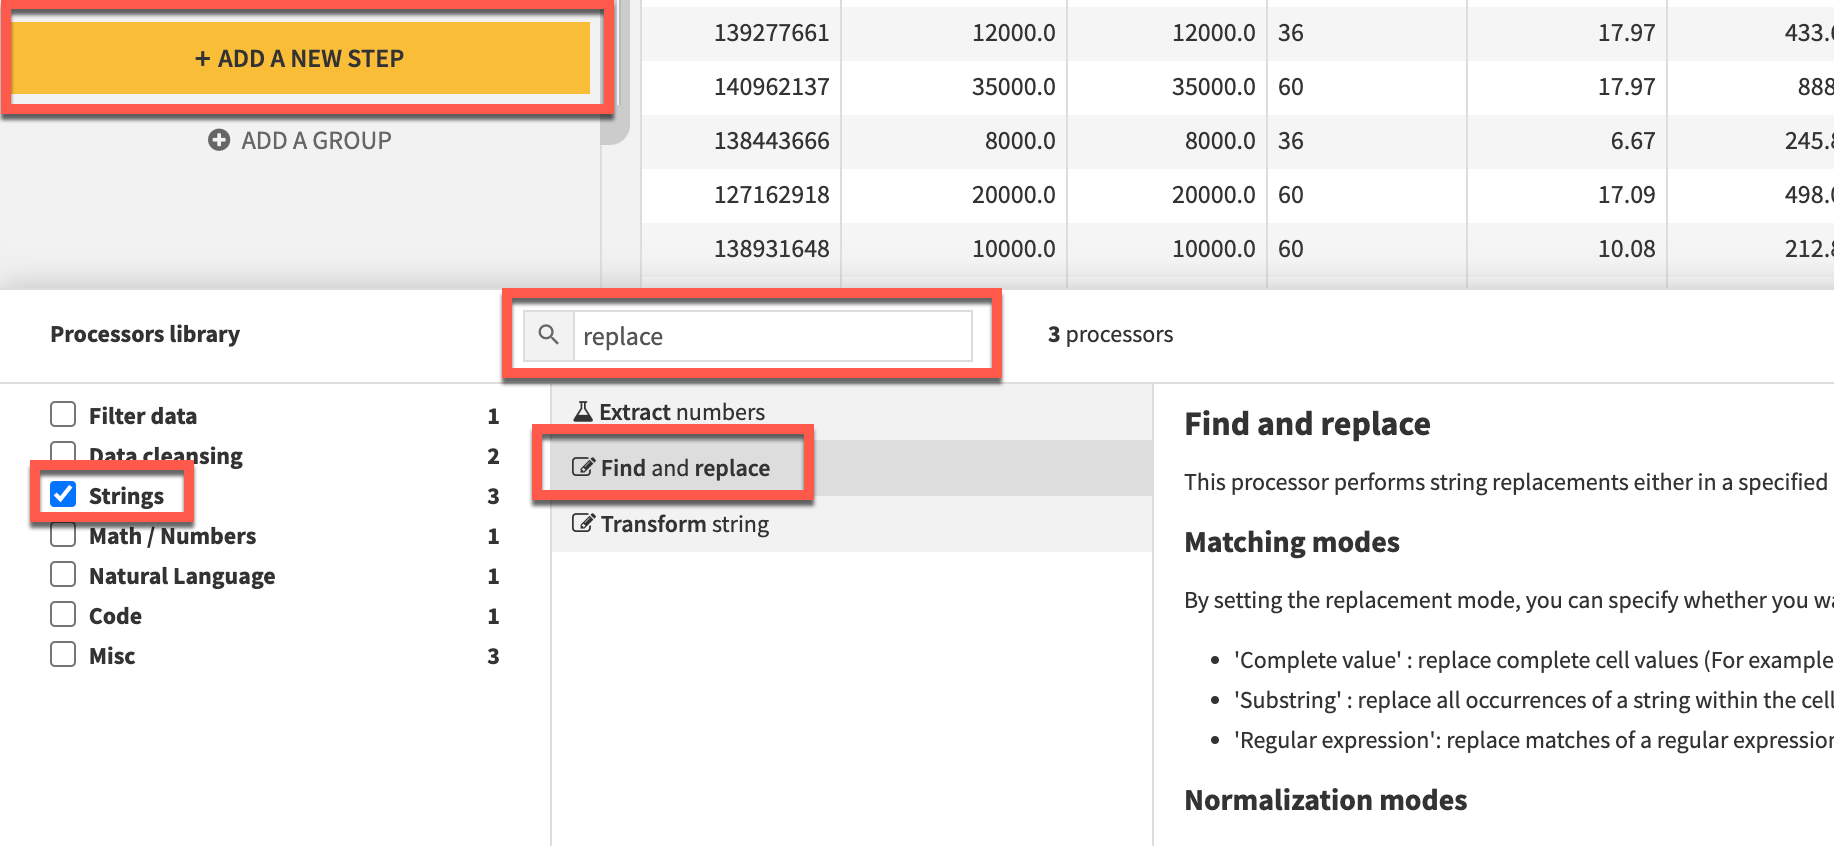This screenshot has width=1834, height=846.
Task: Select the Extract numbers processor
Action: 682,412
